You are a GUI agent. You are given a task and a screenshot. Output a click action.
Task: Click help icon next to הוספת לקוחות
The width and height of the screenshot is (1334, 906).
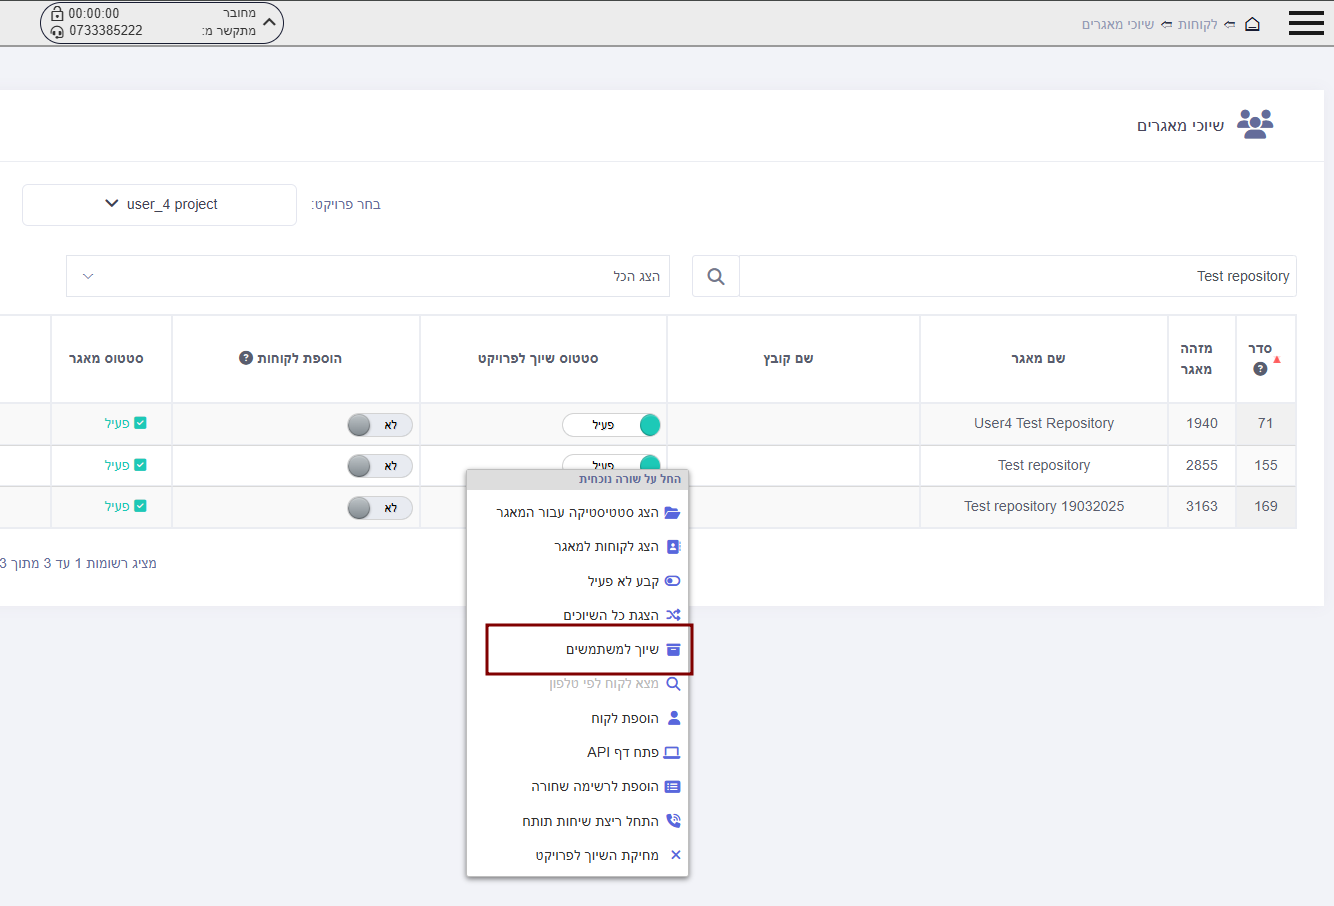click(x=246, y=358)
